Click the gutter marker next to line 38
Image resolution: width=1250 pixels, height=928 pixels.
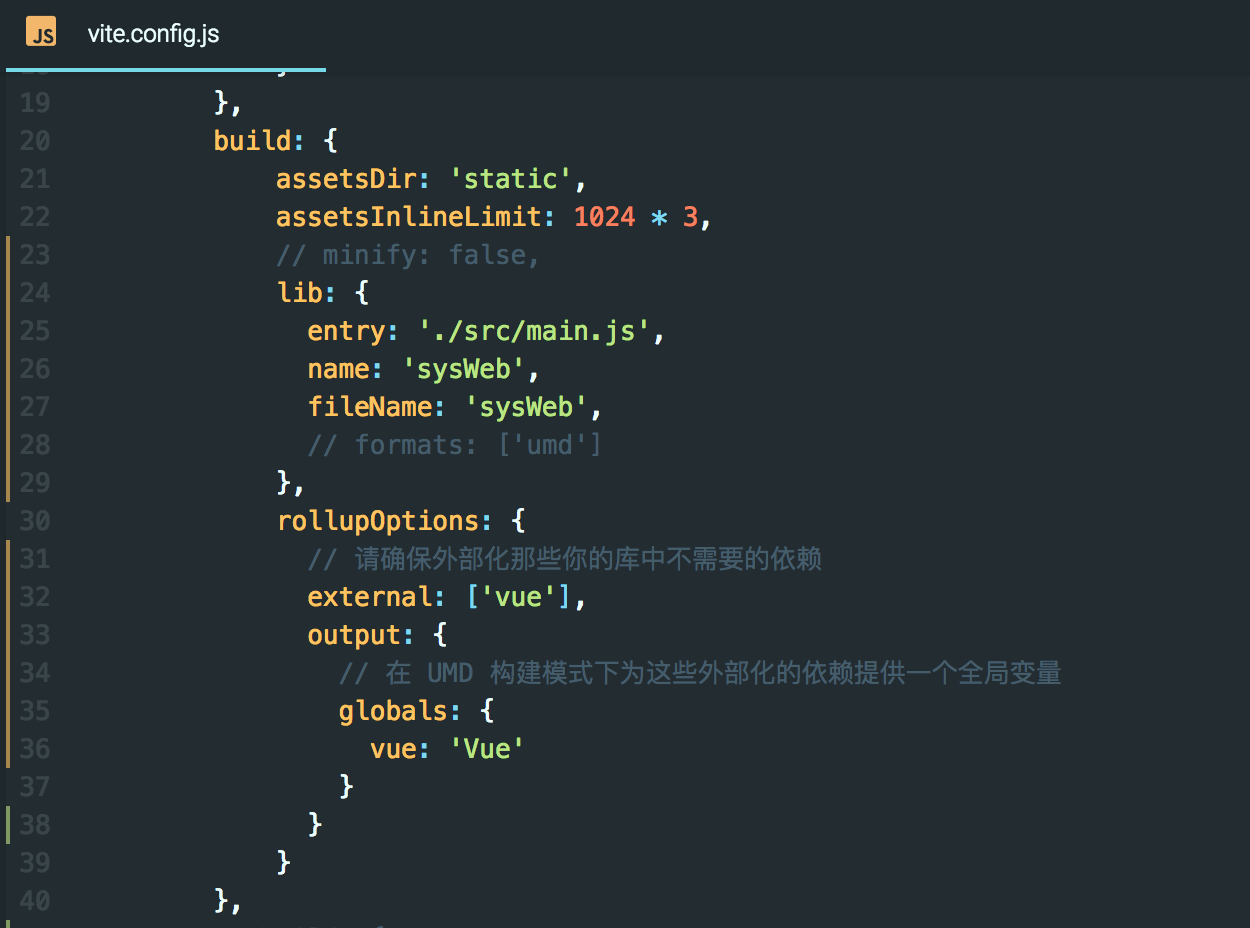(x=8, y=824)
